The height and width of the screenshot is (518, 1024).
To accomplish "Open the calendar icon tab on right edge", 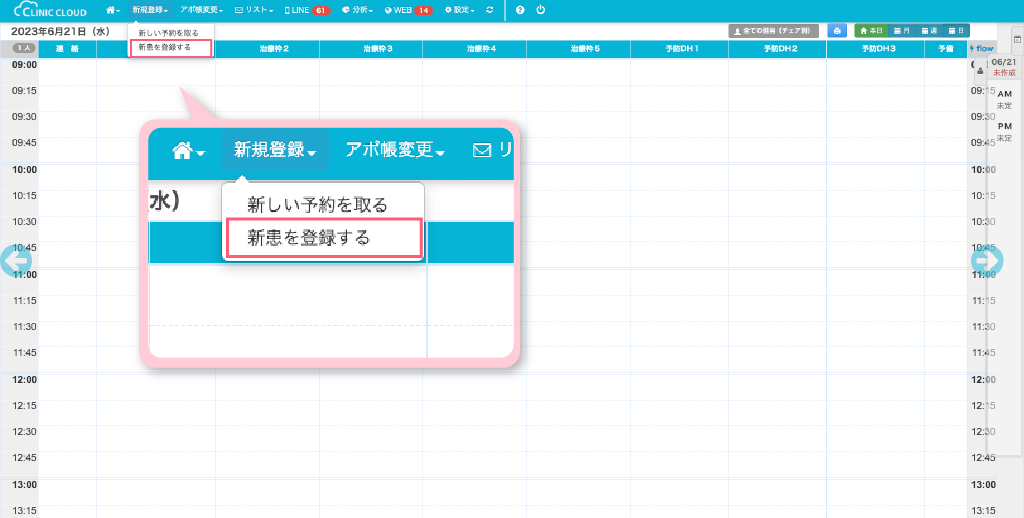I will [x=1016, y=37].
